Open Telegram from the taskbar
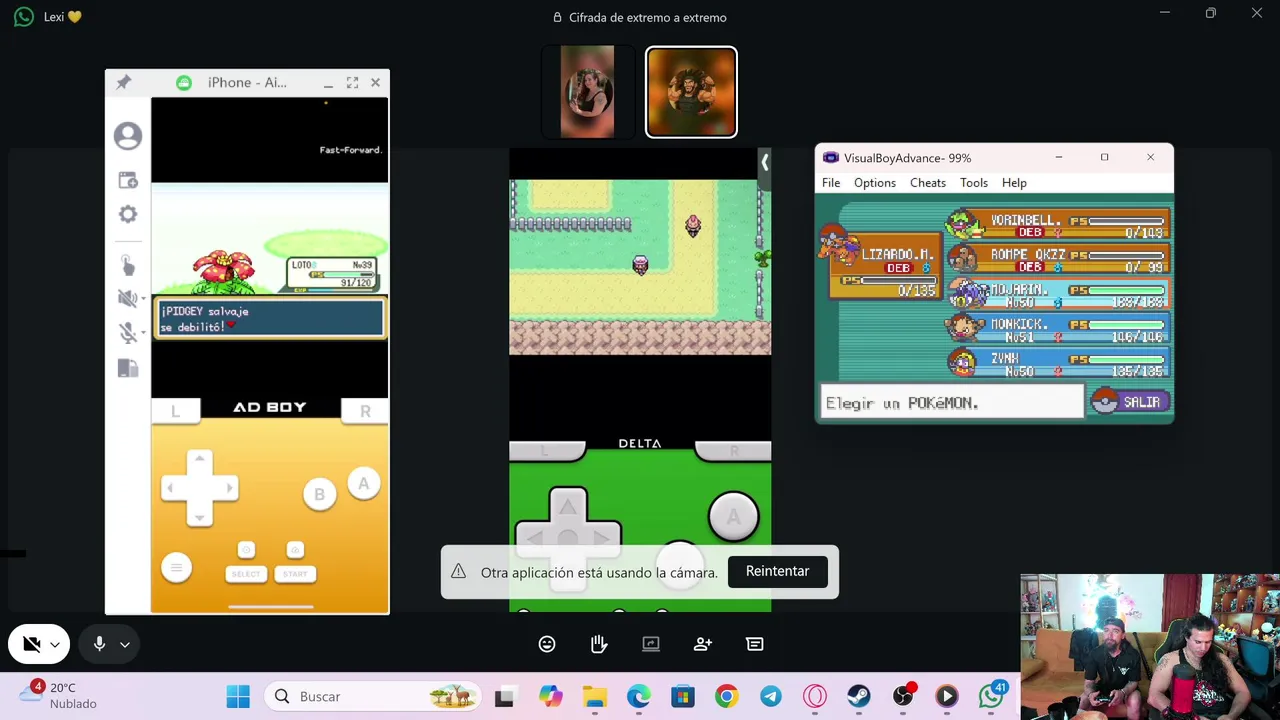1280x720 pixels. pos(771,696)
